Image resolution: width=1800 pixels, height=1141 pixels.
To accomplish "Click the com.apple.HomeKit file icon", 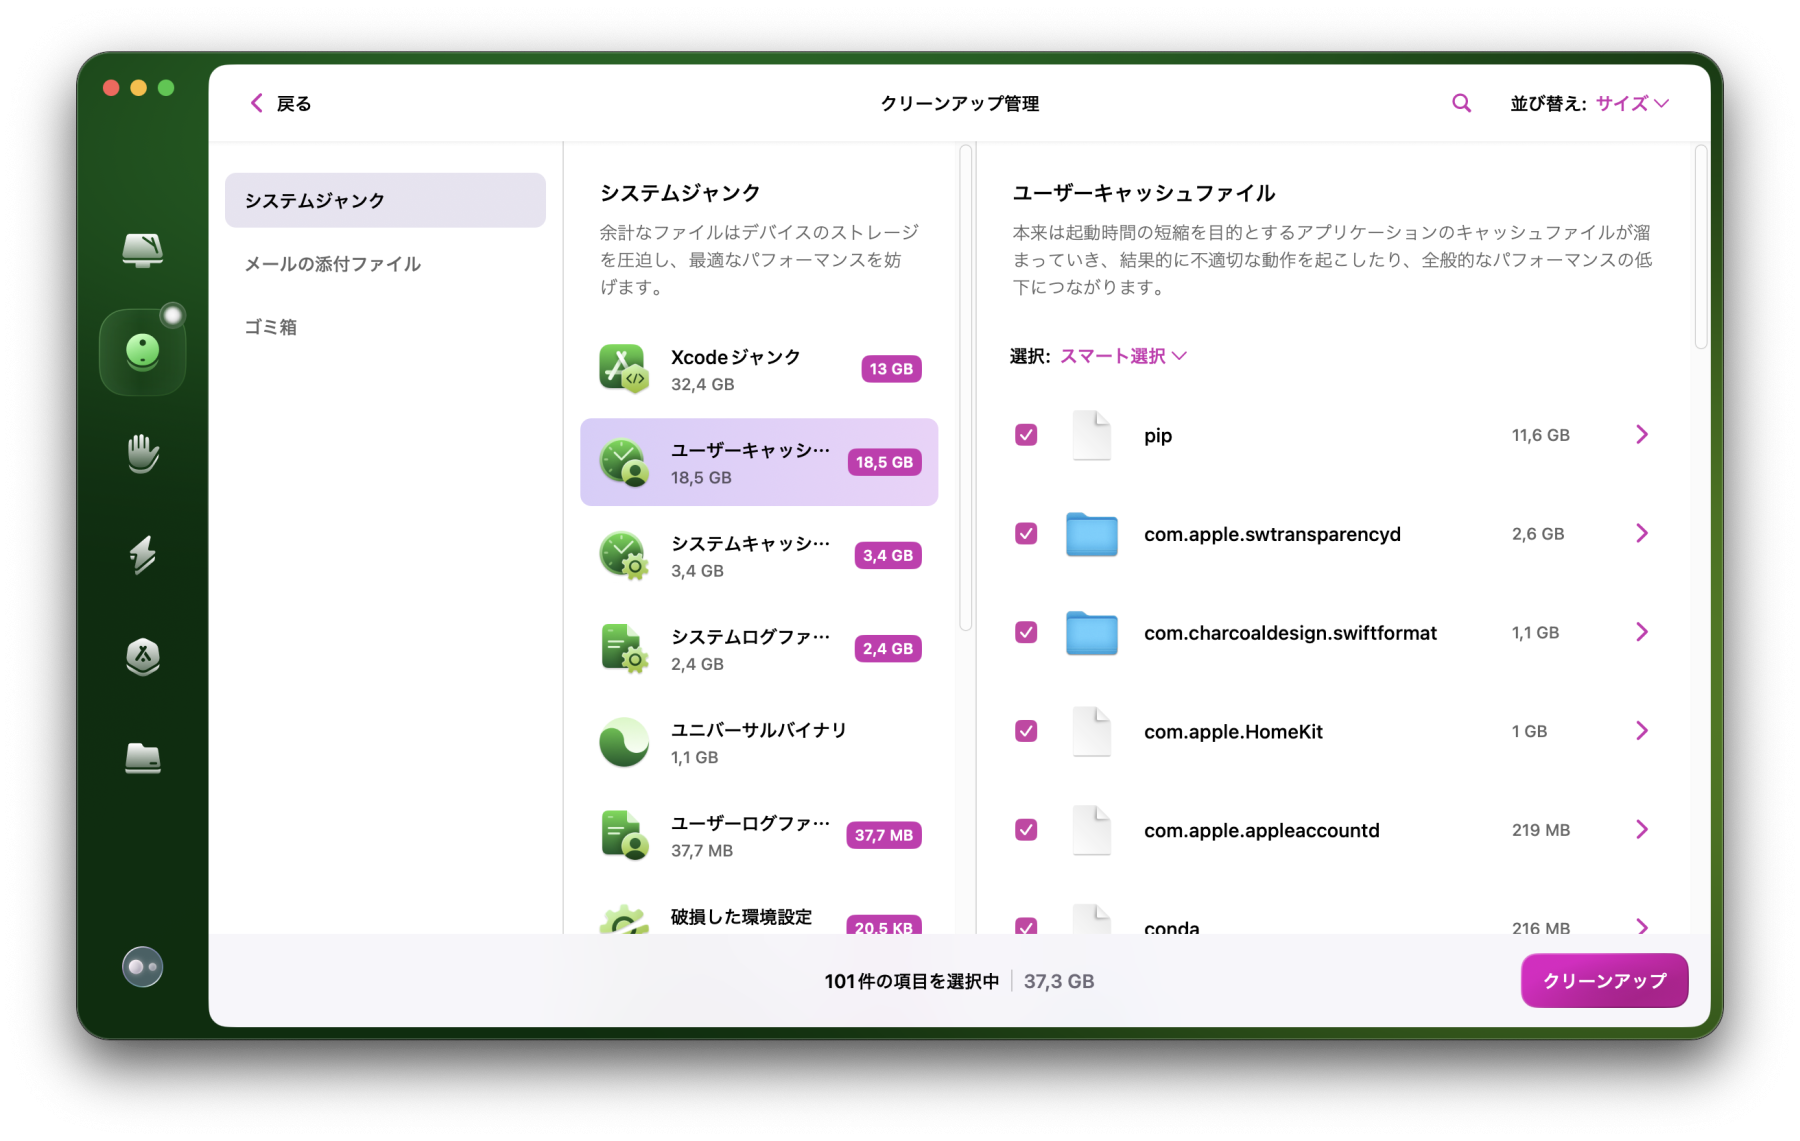I will click(1092, 731).
